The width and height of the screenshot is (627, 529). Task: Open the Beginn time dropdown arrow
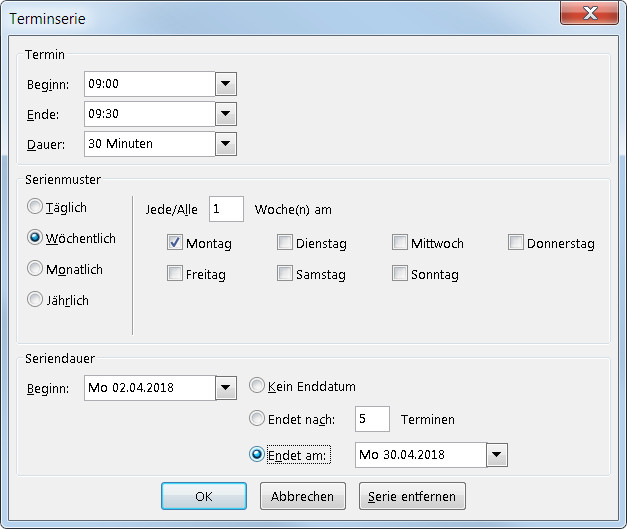(226, 84)
